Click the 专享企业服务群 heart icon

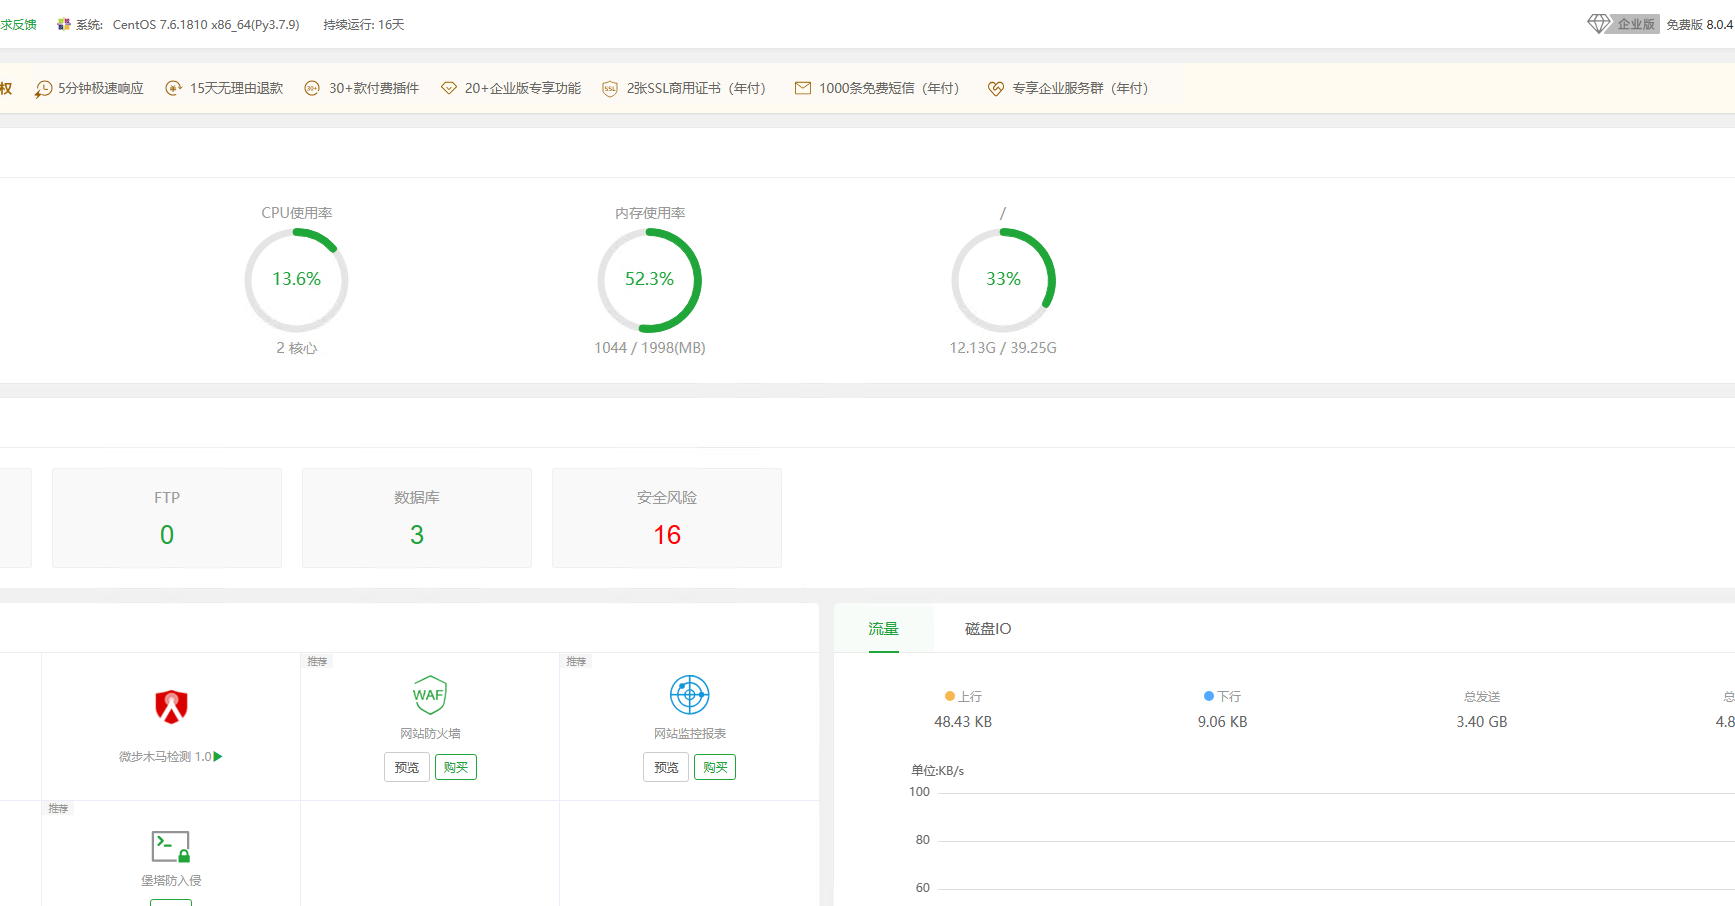coord(996,88)
